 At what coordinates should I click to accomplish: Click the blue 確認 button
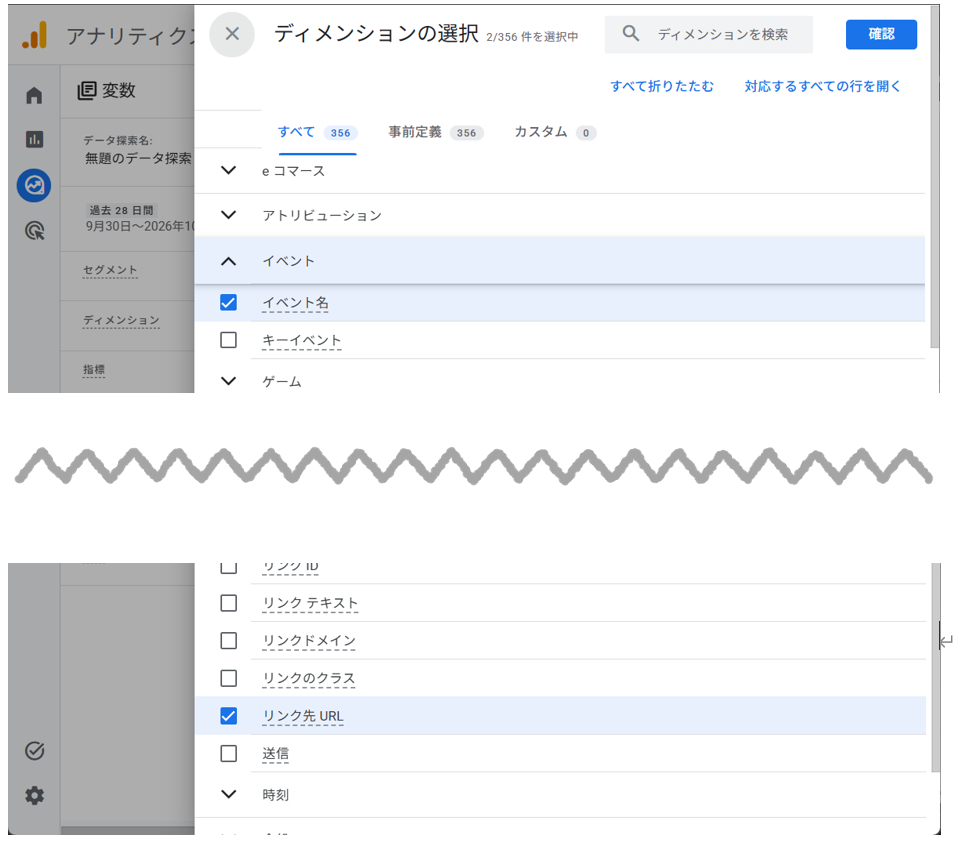[x=881, y=35]
